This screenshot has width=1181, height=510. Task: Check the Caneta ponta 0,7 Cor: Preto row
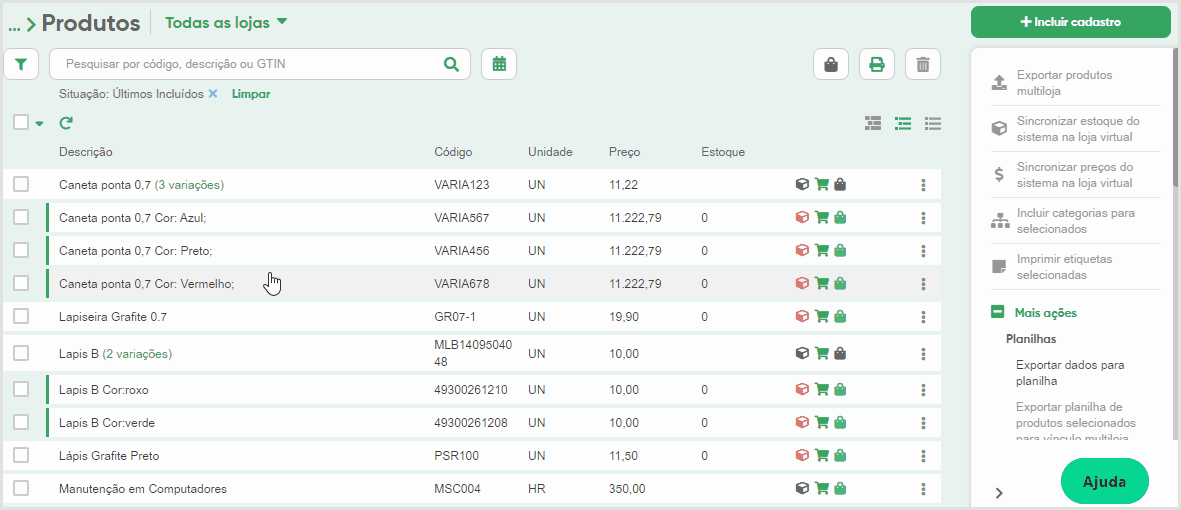point(21,250)
